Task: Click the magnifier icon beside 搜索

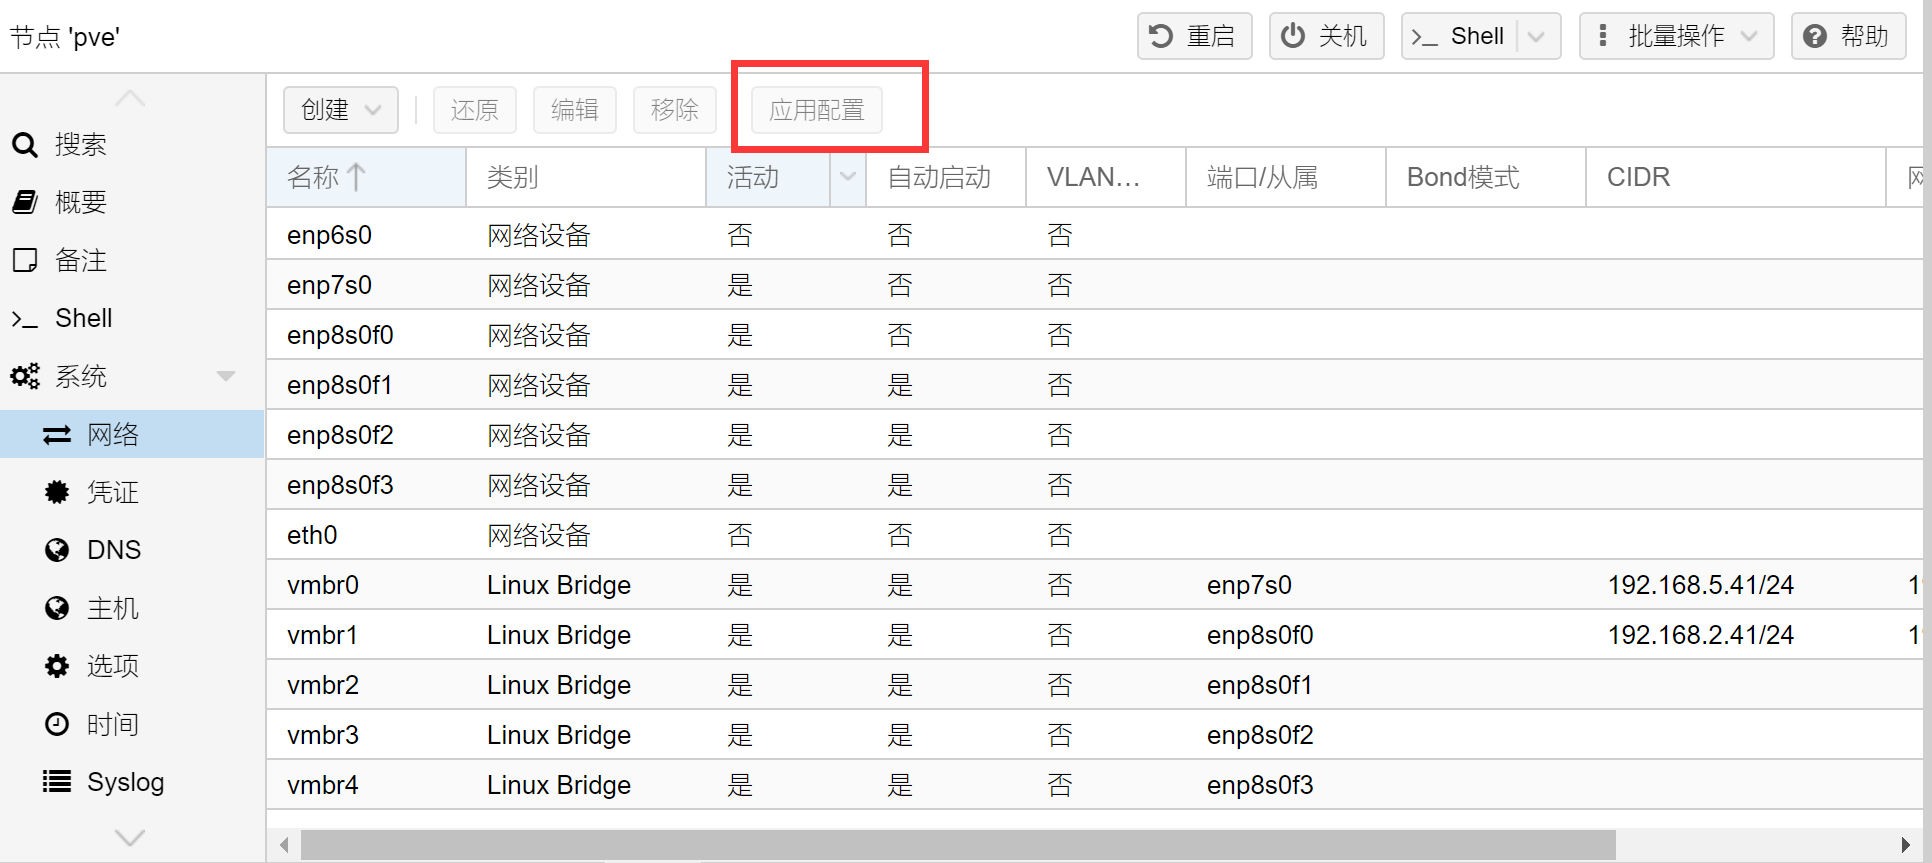Action: point(25,145)
